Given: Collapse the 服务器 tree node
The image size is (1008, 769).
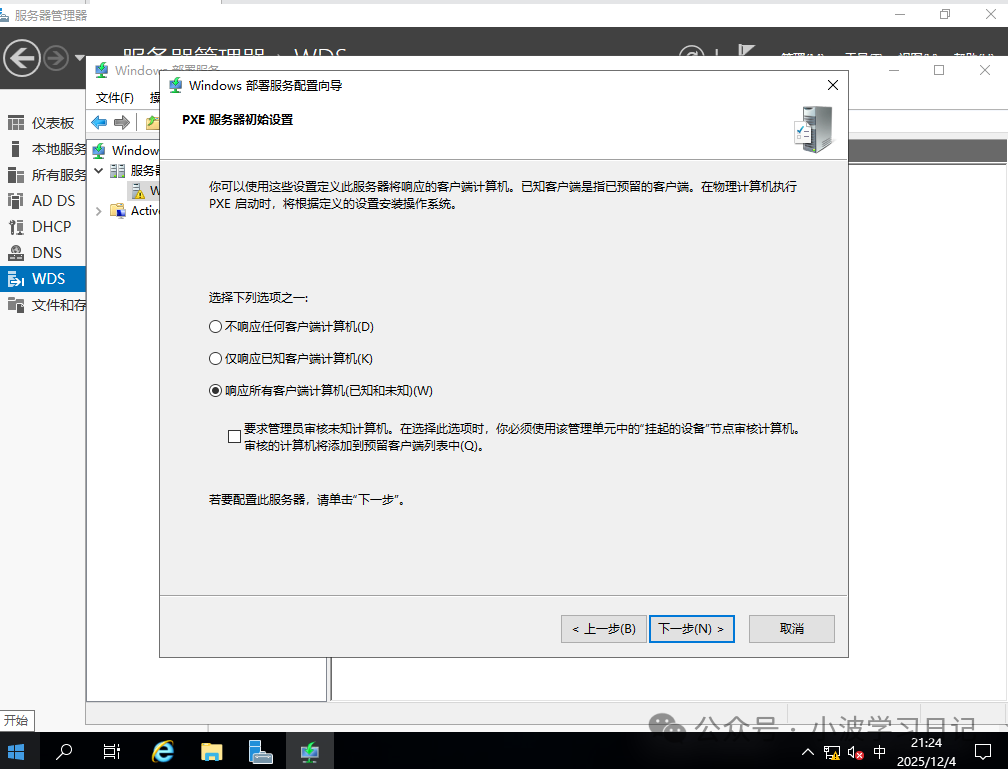Looking at the screenshot, I should pyautogui.click(x=98, y=170).
